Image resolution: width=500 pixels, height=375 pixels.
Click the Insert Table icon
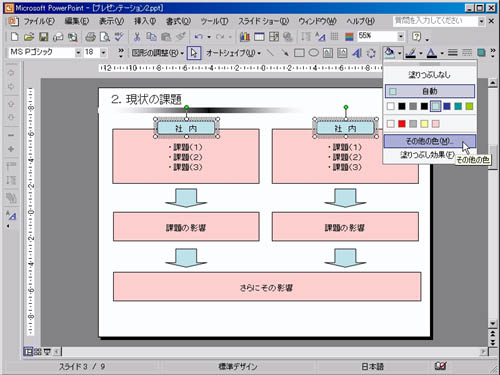259,37
